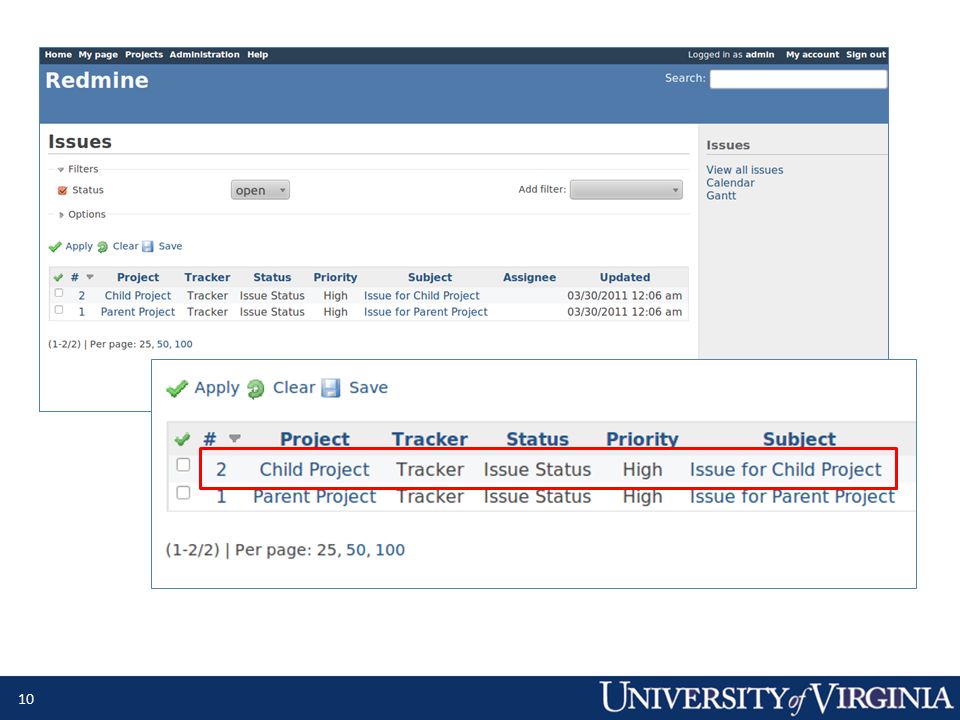This screenshot has height=720, width=960.
Task: Open Child Project link in small table
Action: tap(138, 295)
